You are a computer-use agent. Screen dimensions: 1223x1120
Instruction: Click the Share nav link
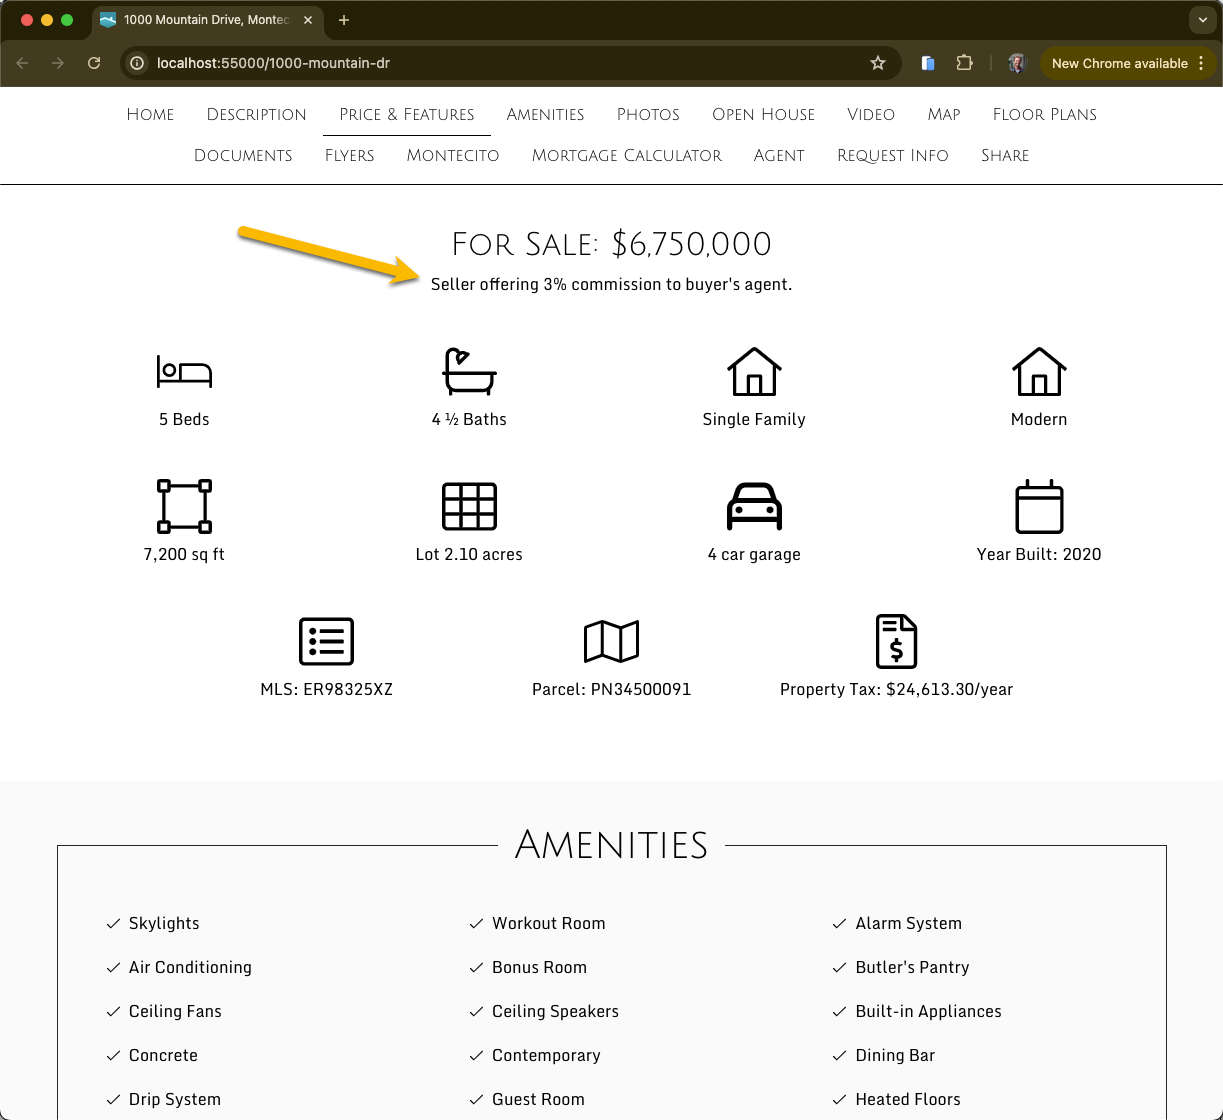(x=1005, y=155)
